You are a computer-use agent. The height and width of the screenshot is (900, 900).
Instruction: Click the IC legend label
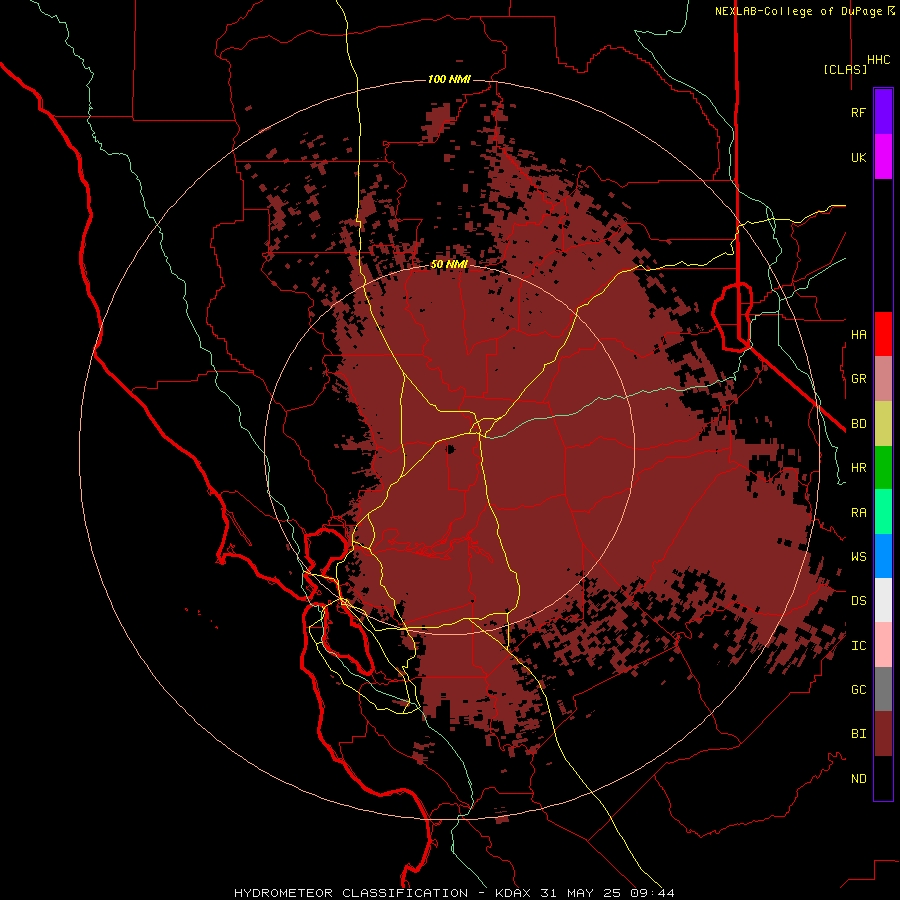click(x=858, y=646)
